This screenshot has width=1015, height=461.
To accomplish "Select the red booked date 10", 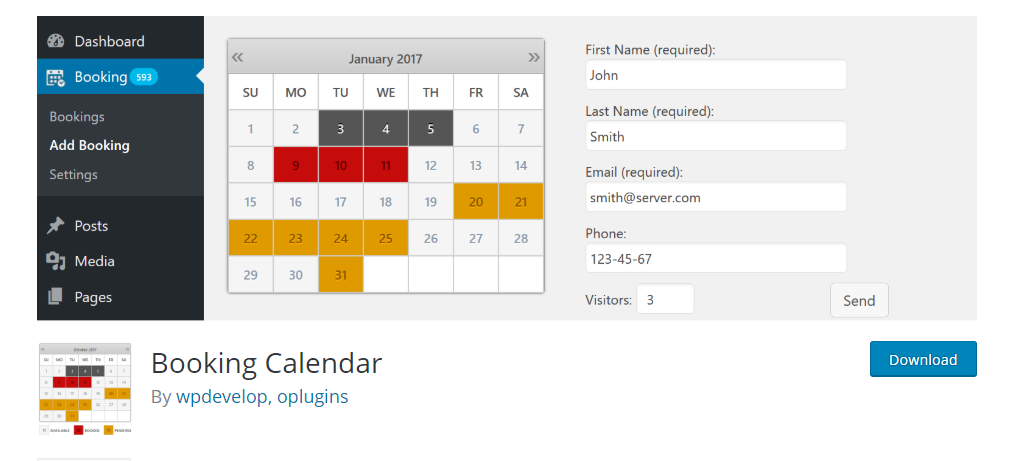I will 341,165.
